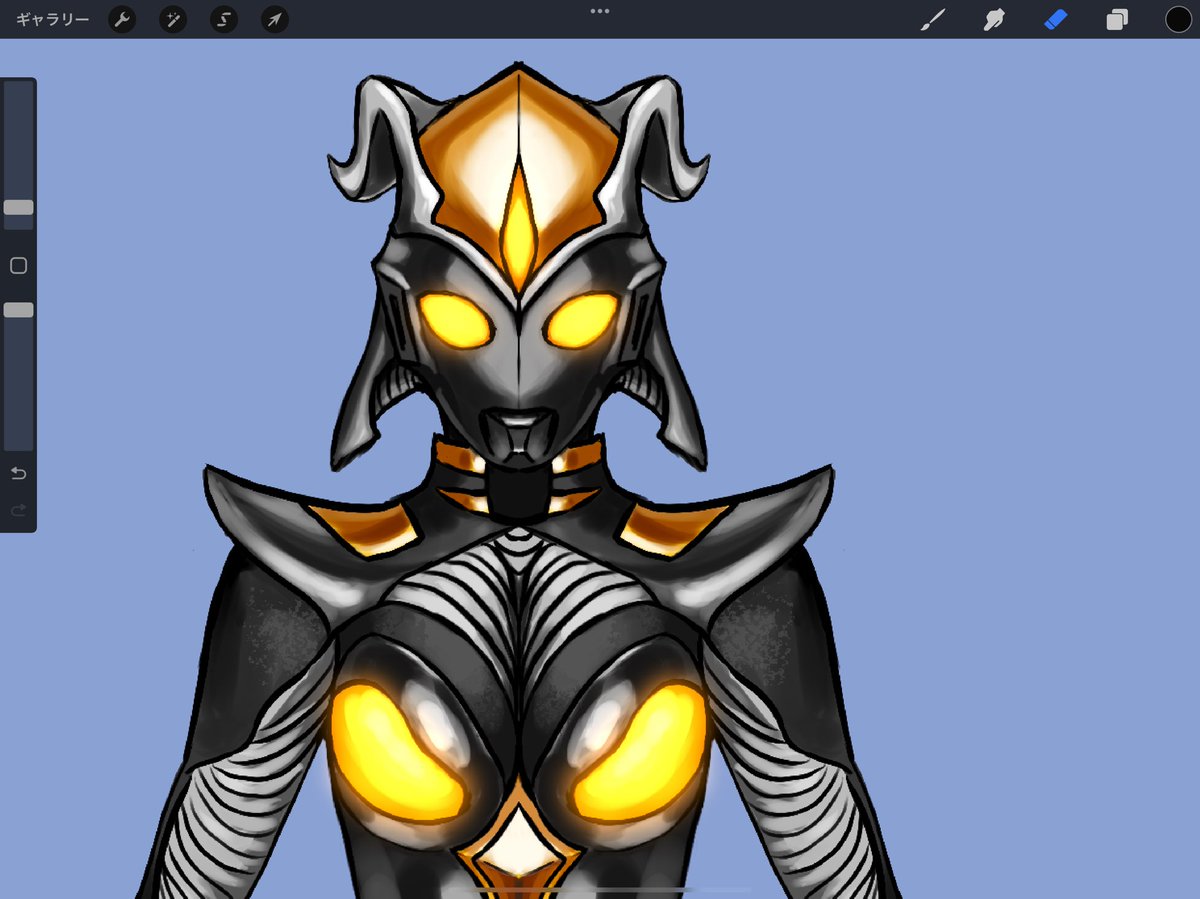
Task: Open the ギャラリー gallery
Action: (x=52, y=19)
